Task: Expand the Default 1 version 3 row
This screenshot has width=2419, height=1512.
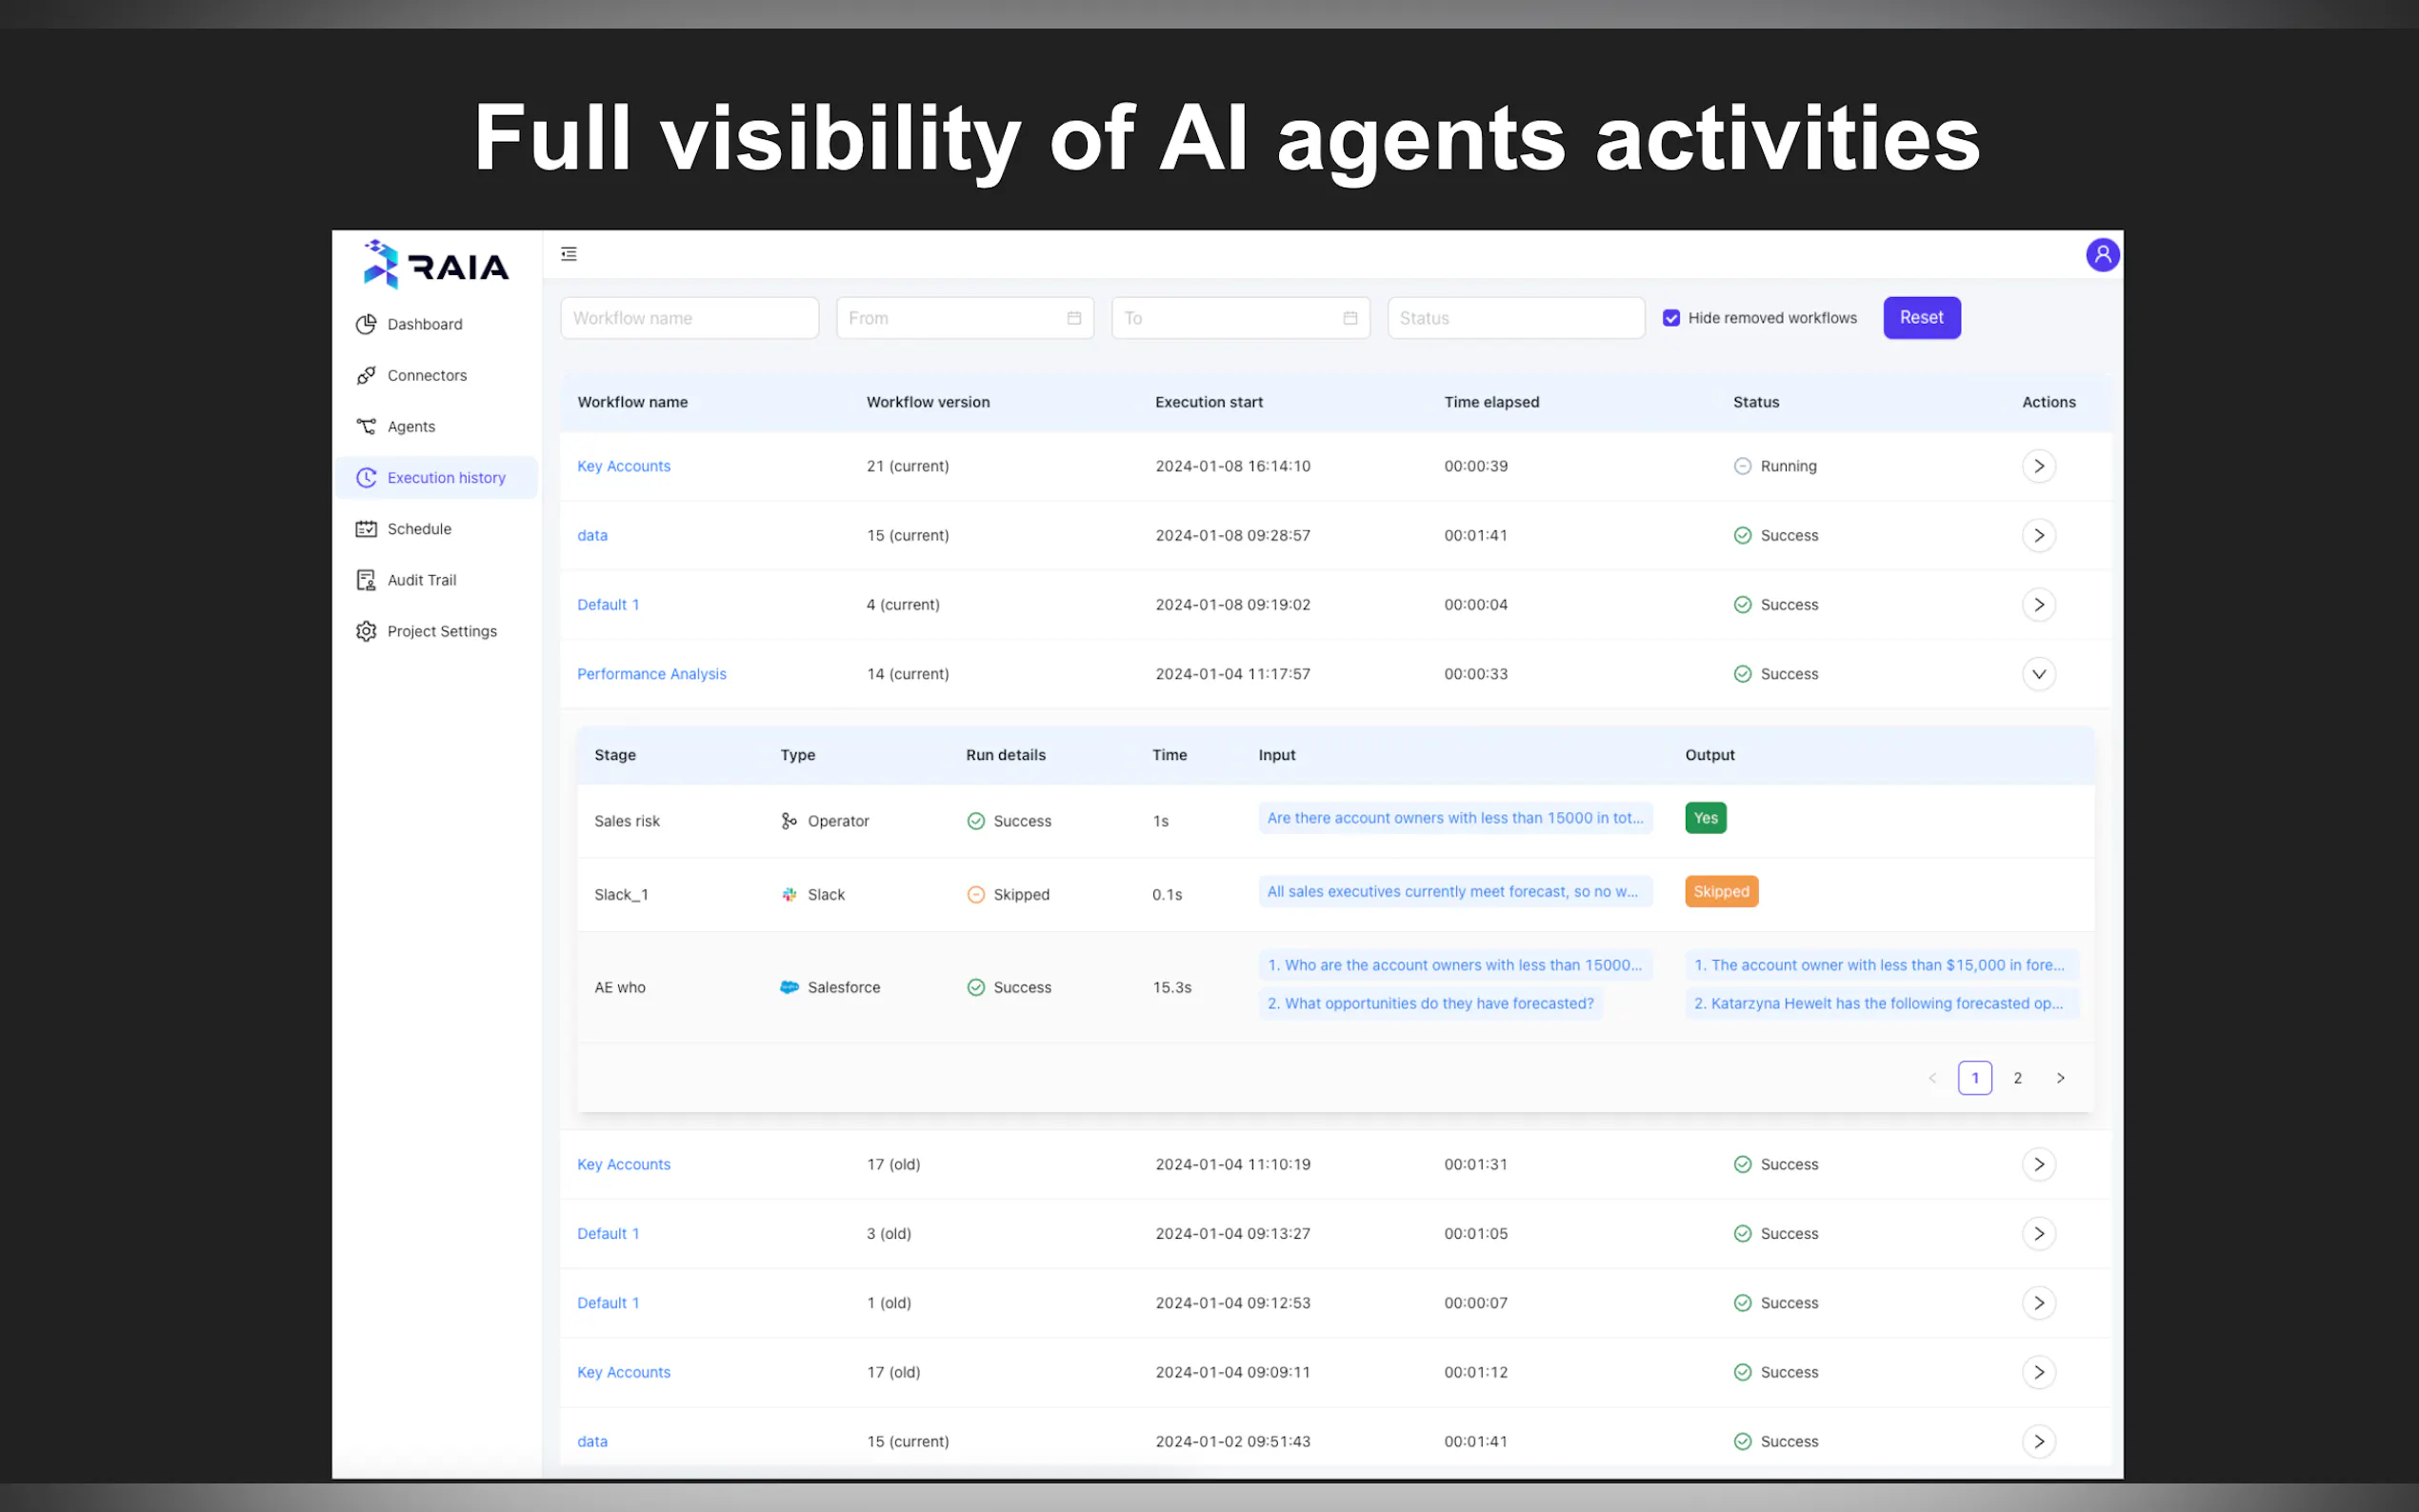Action: coord(2038,1233)
